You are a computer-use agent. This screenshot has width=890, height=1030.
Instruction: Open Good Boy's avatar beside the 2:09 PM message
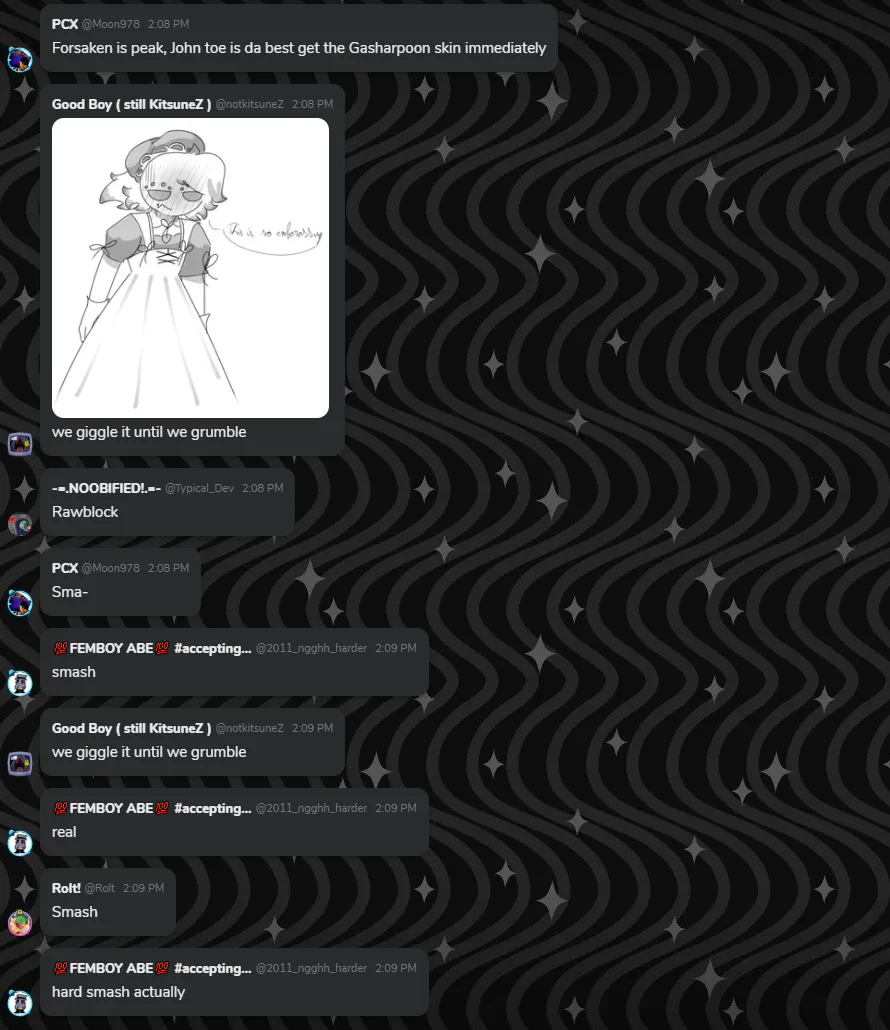20,763
